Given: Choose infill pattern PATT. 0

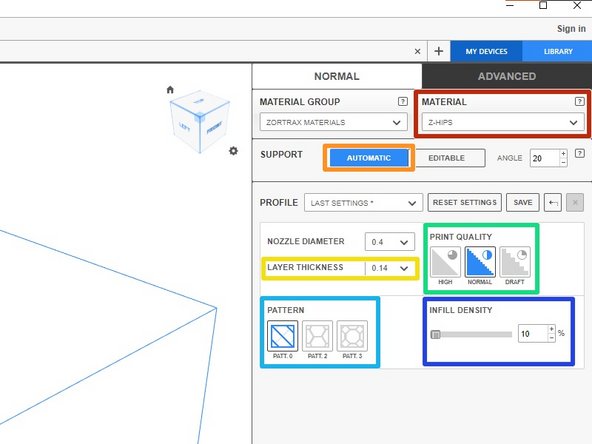Looking at the screenshot, I should pos(282,336).
